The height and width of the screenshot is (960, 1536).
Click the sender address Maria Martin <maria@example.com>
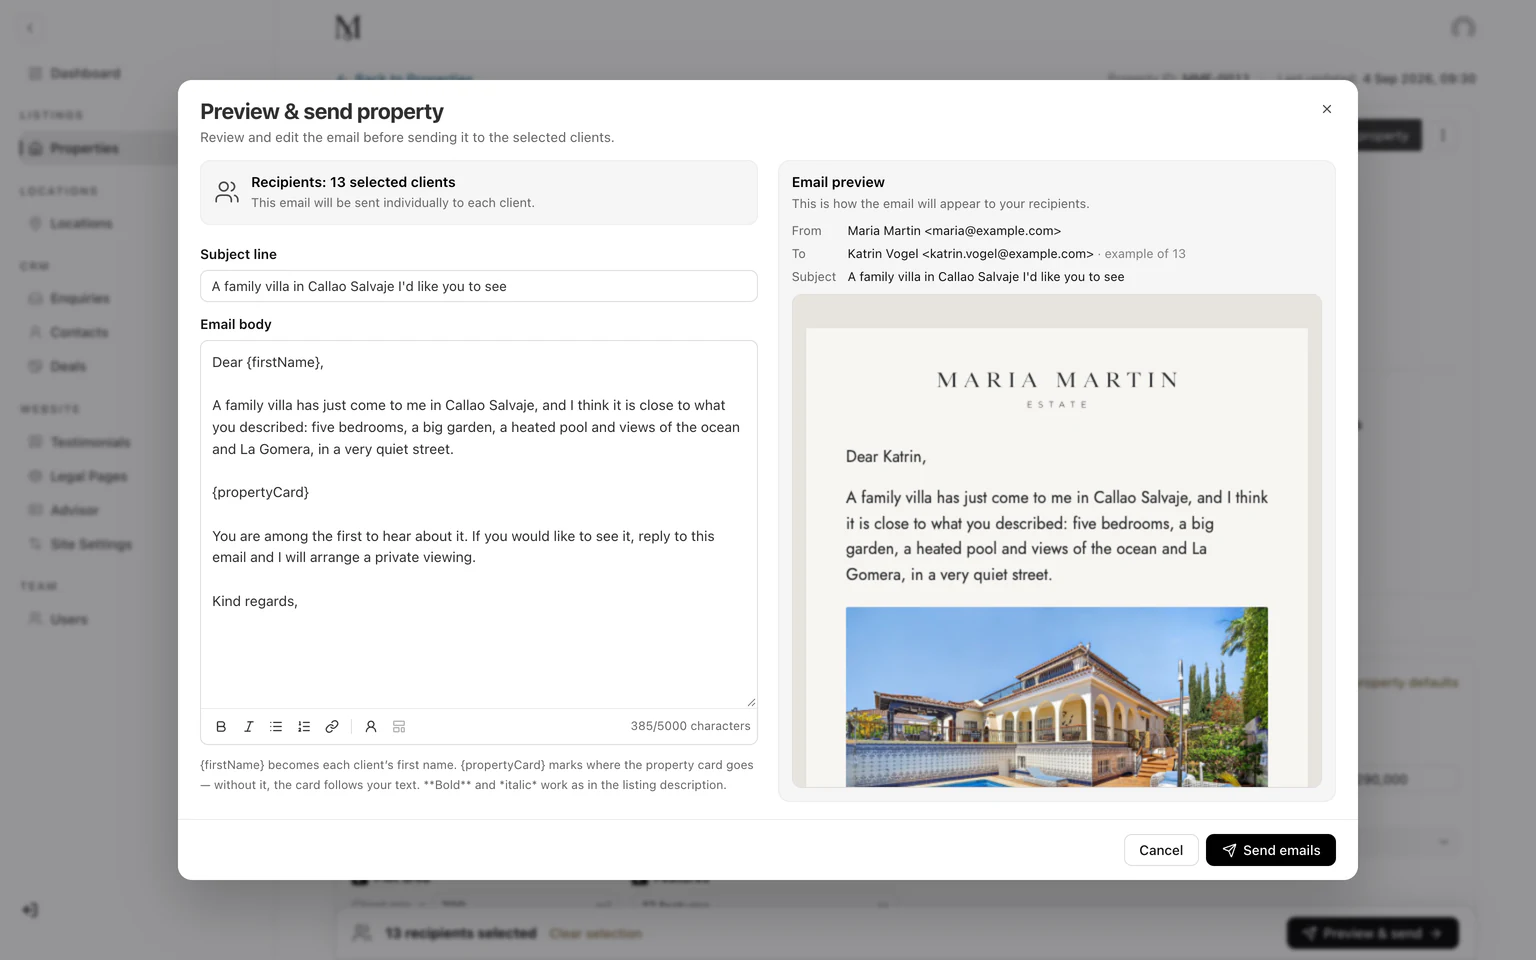pos(954,231)
